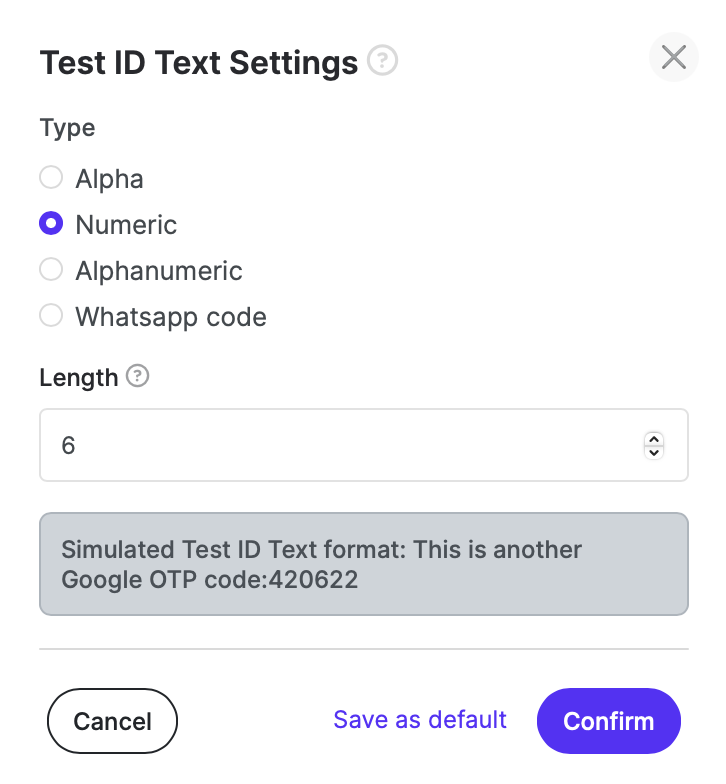The image size is (726, 784).
Task: Click the Length field label
Action: (x=79, y=378)
